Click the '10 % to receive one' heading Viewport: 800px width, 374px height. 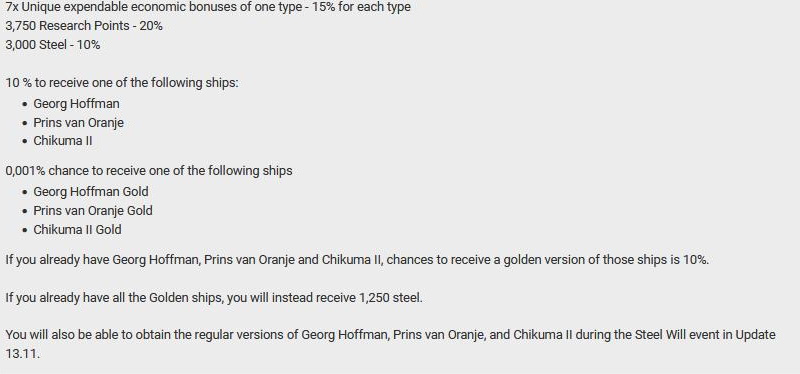click(x=122, y=83)
